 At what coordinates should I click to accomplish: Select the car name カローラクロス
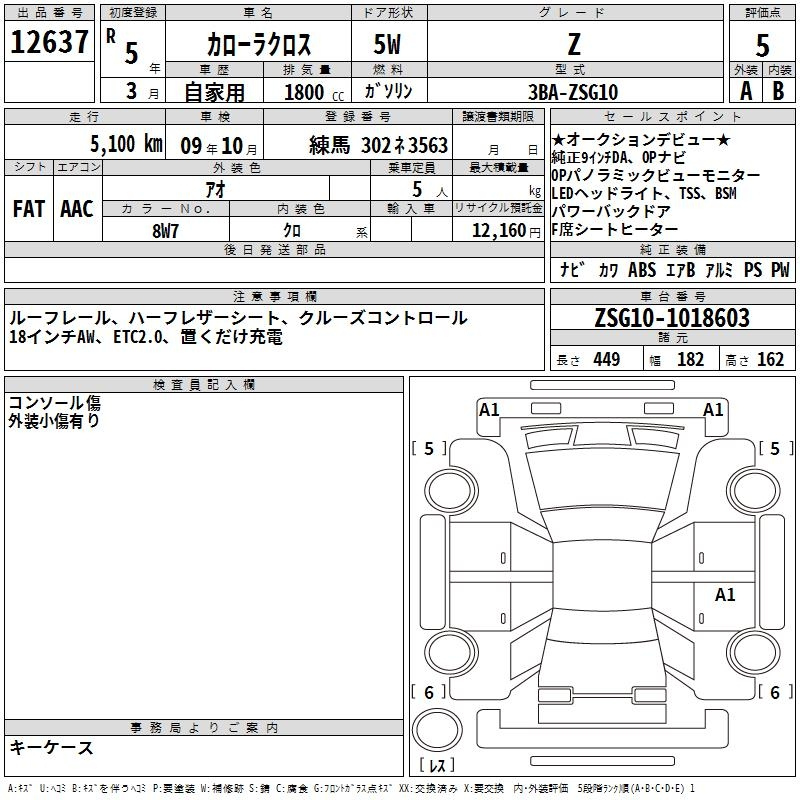click(258, 44)
